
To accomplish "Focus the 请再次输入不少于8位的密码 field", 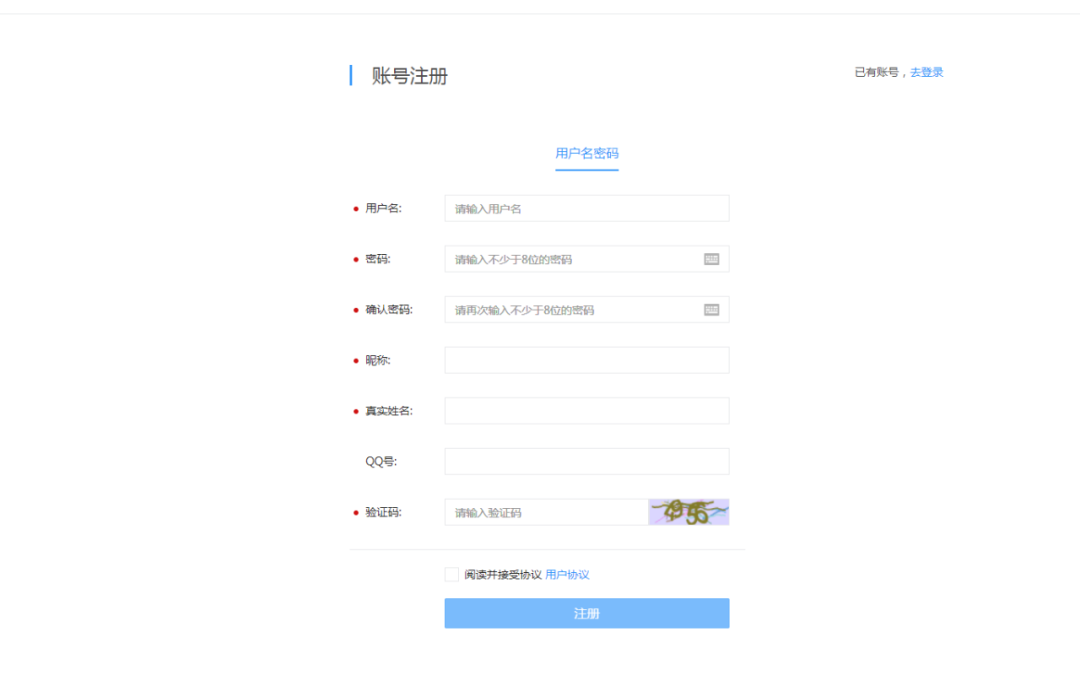I will [x=572, y=310].
